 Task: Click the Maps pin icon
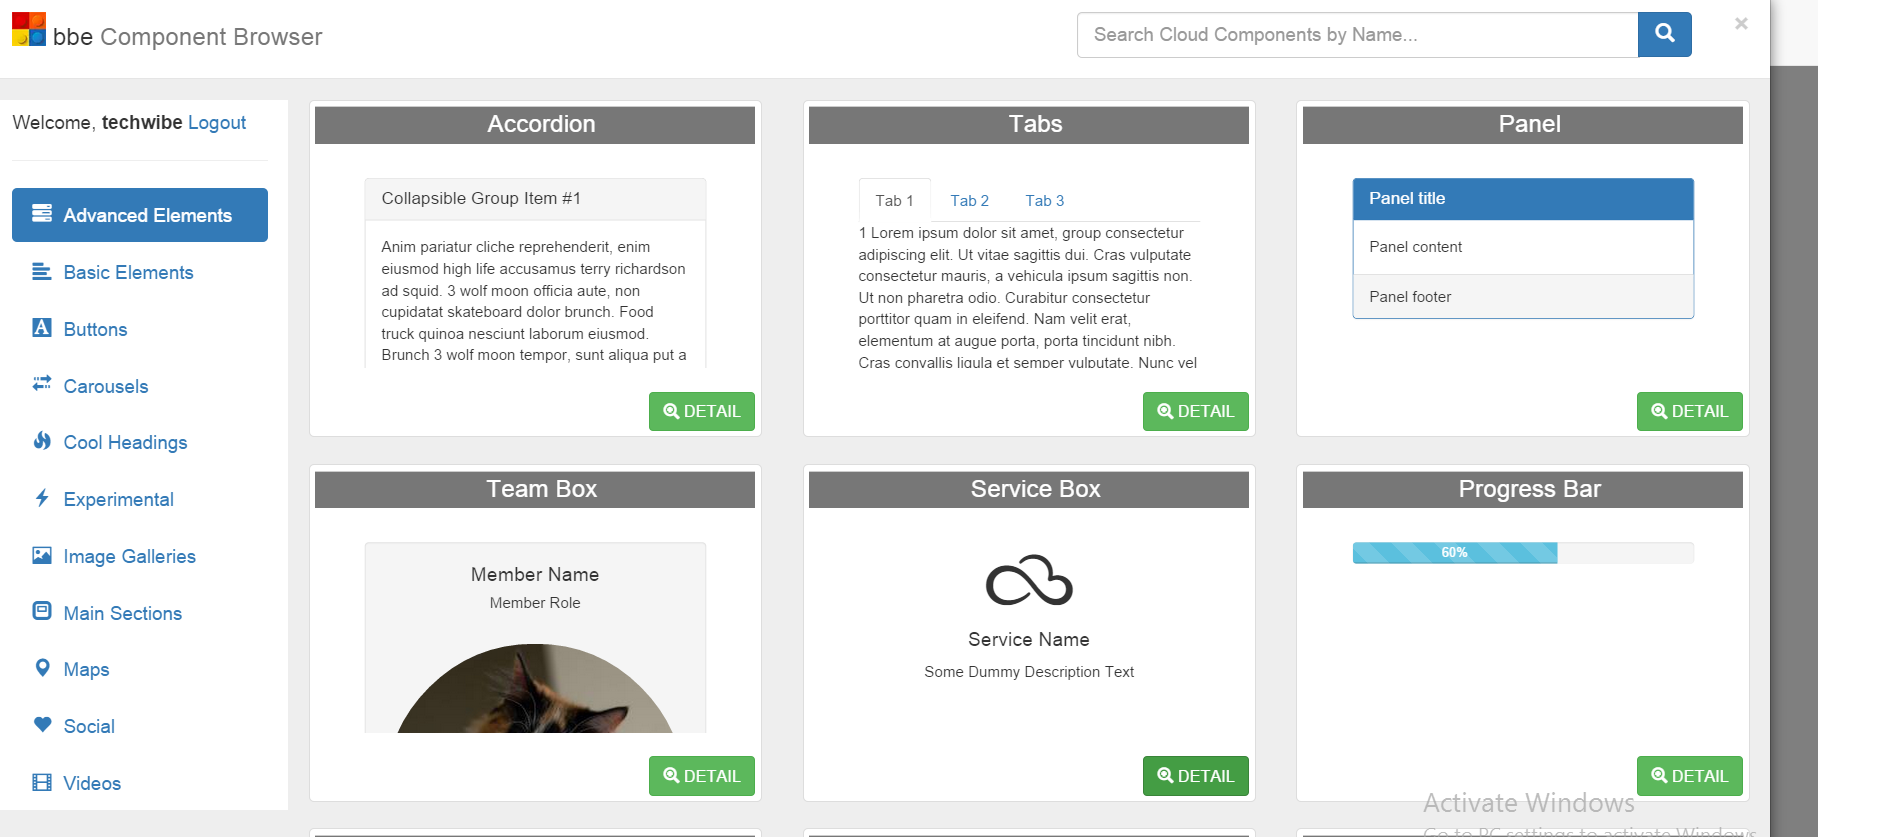point(42,668)
